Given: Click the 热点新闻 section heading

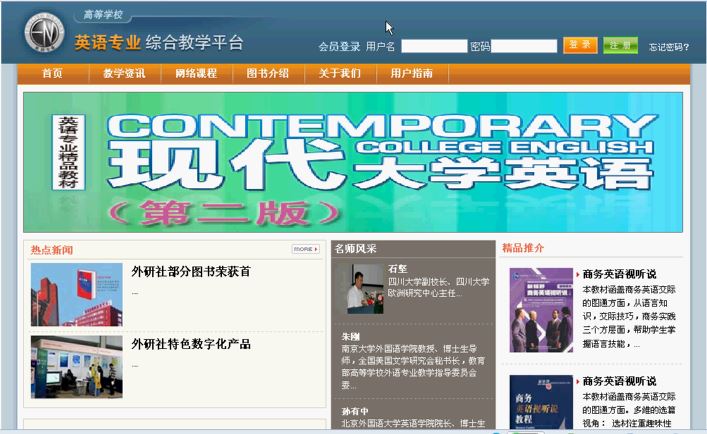Looking at the screenshot, I should [52, 250].
